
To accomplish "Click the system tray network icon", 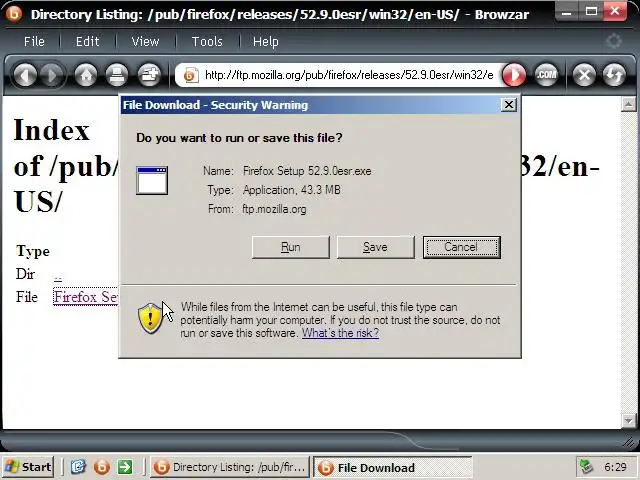I will (x=587, y=467).
